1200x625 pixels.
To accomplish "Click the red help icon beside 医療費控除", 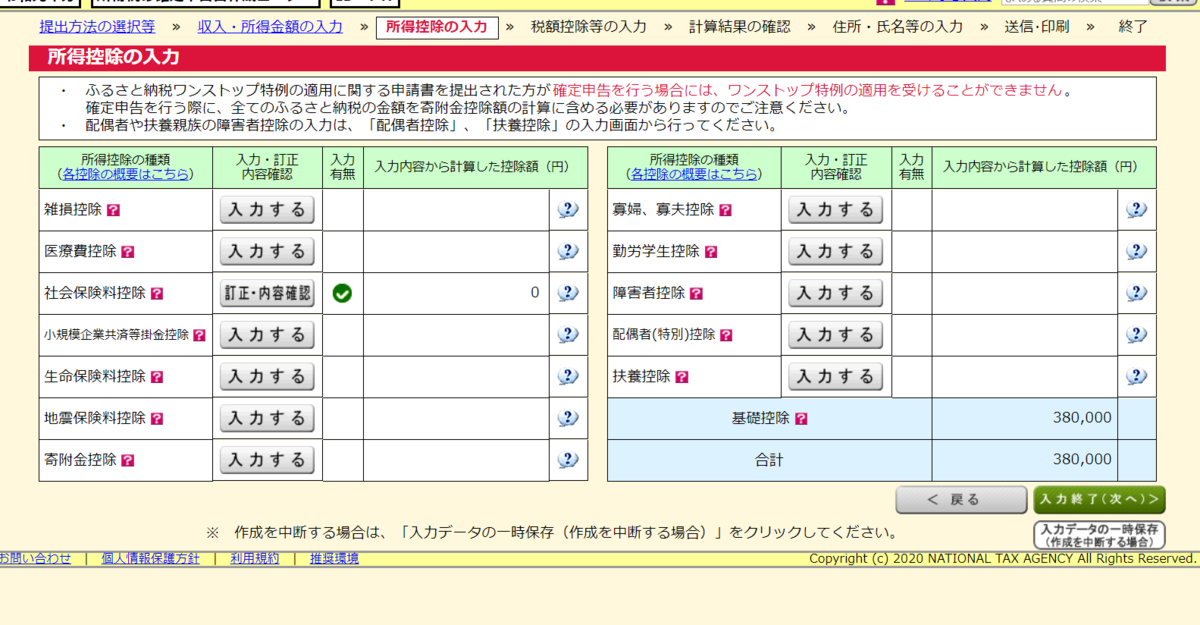I will (x=128, y=252).
